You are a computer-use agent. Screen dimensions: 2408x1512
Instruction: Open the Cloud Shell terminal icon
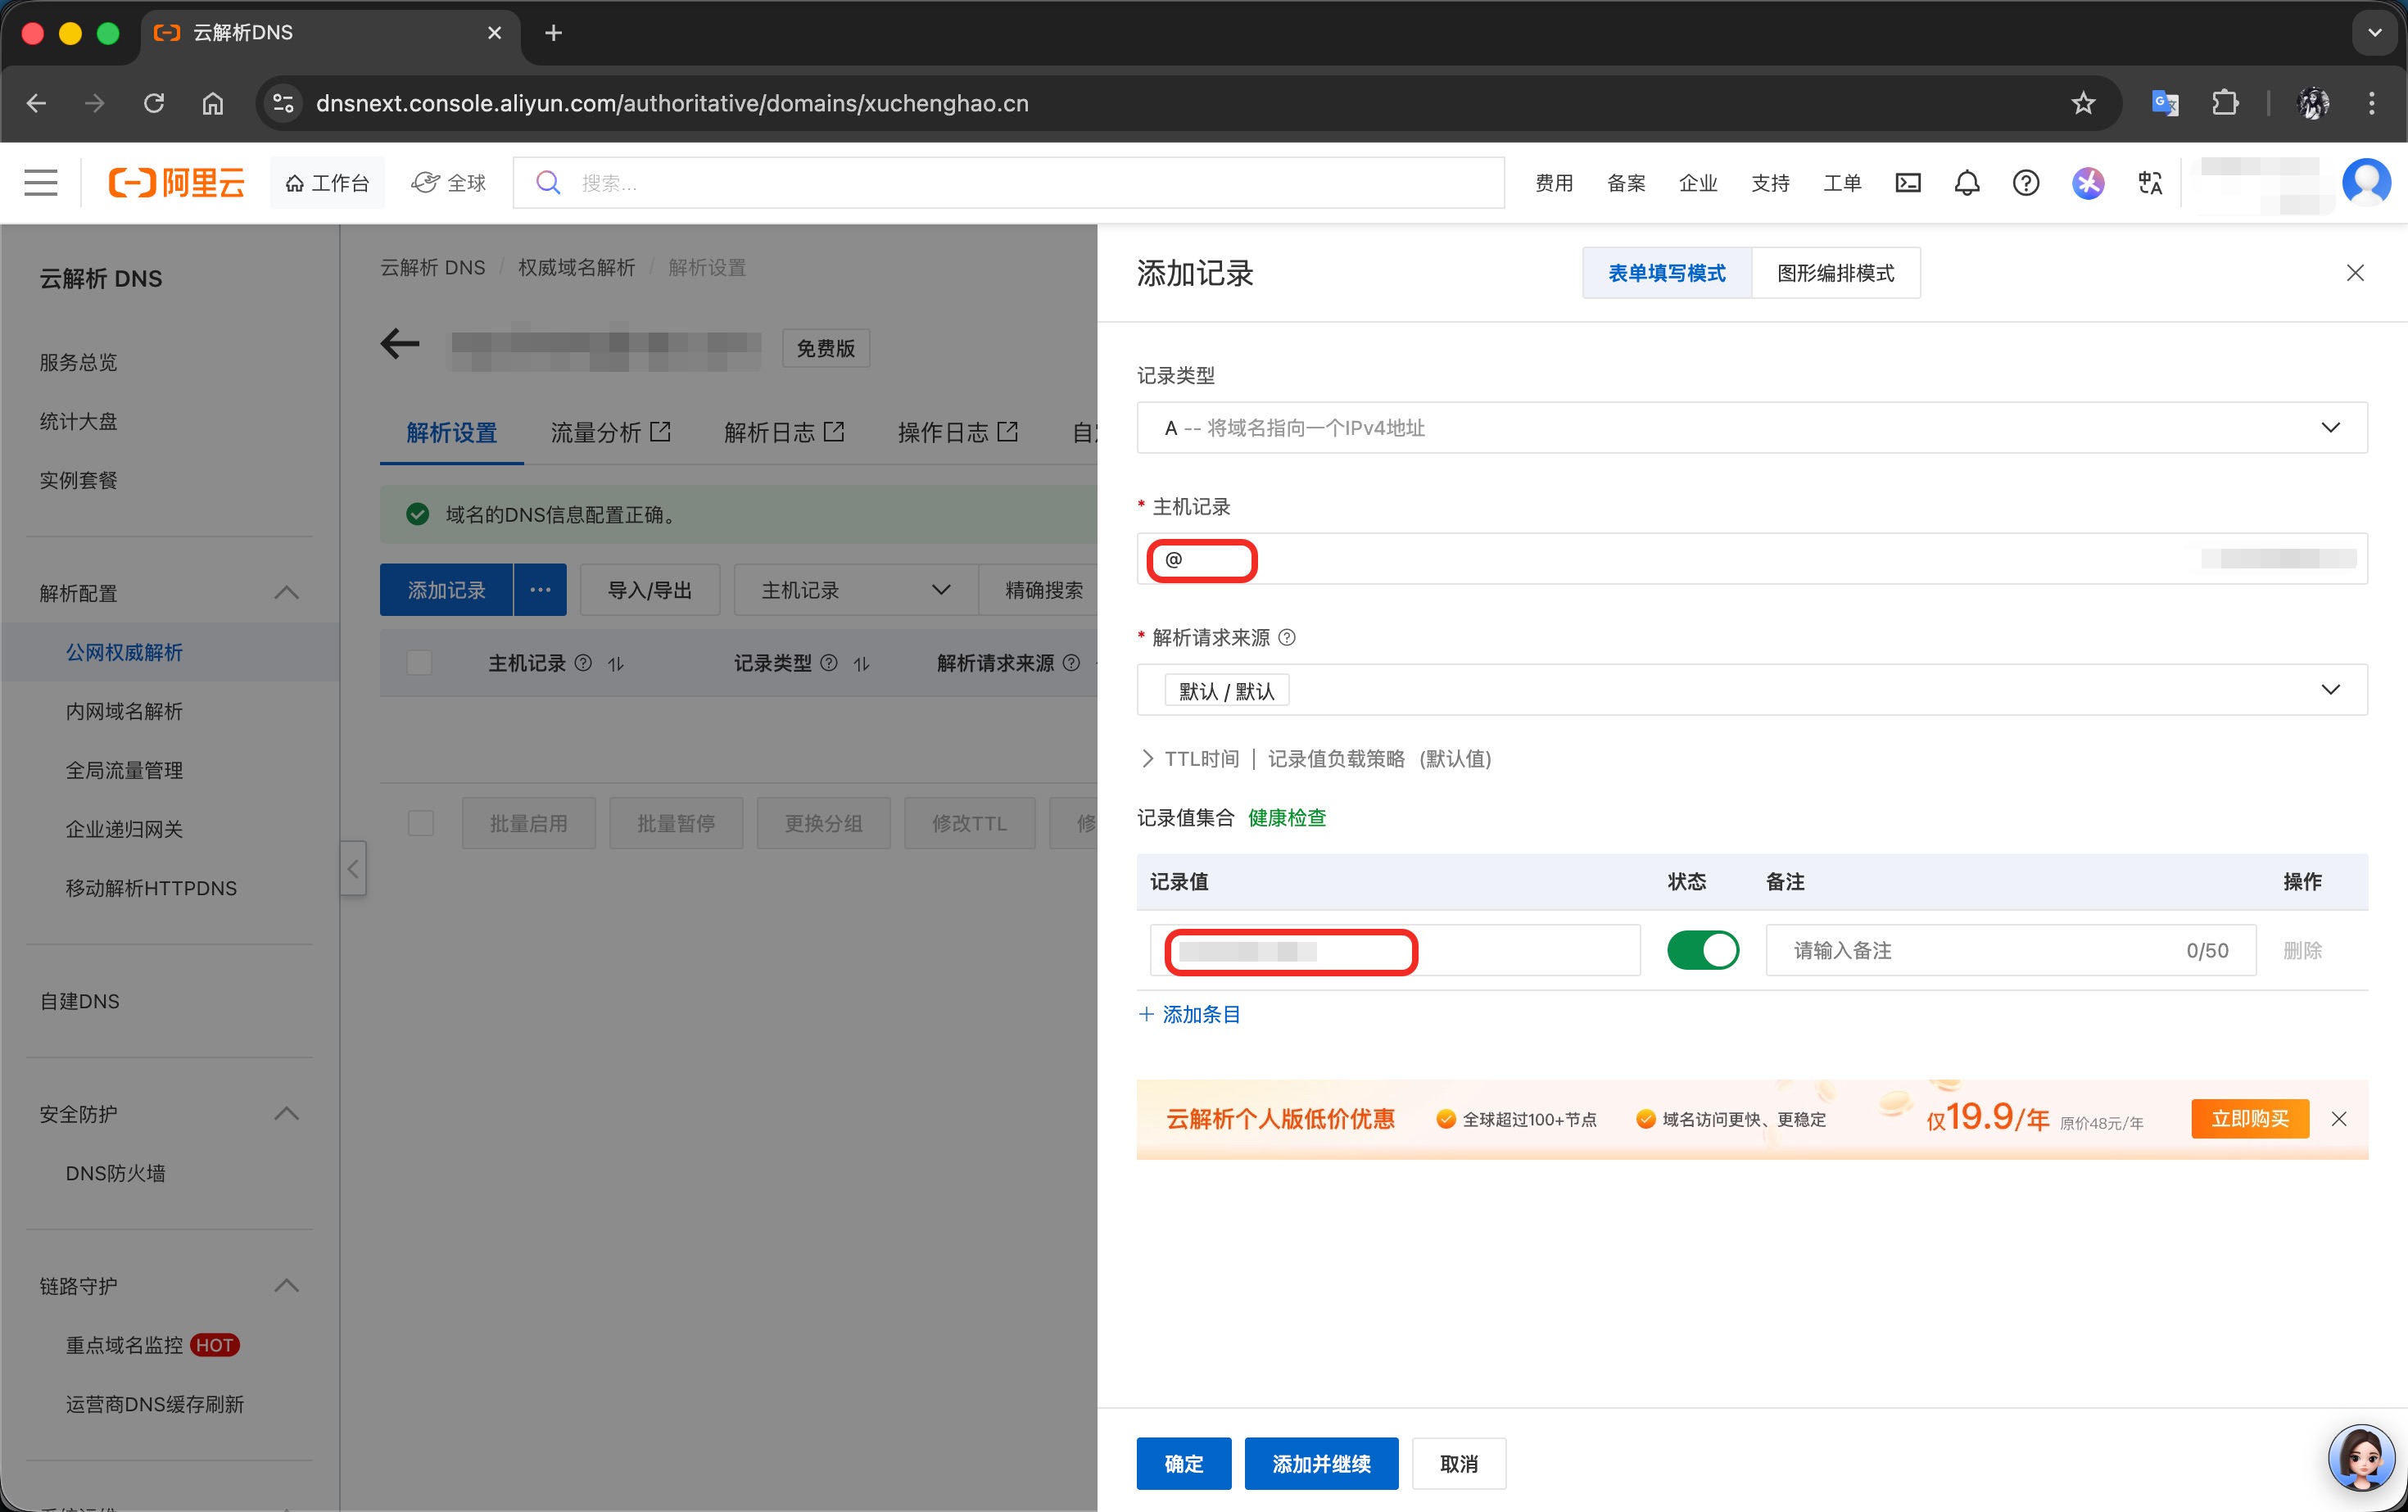tap(1907, 183)
